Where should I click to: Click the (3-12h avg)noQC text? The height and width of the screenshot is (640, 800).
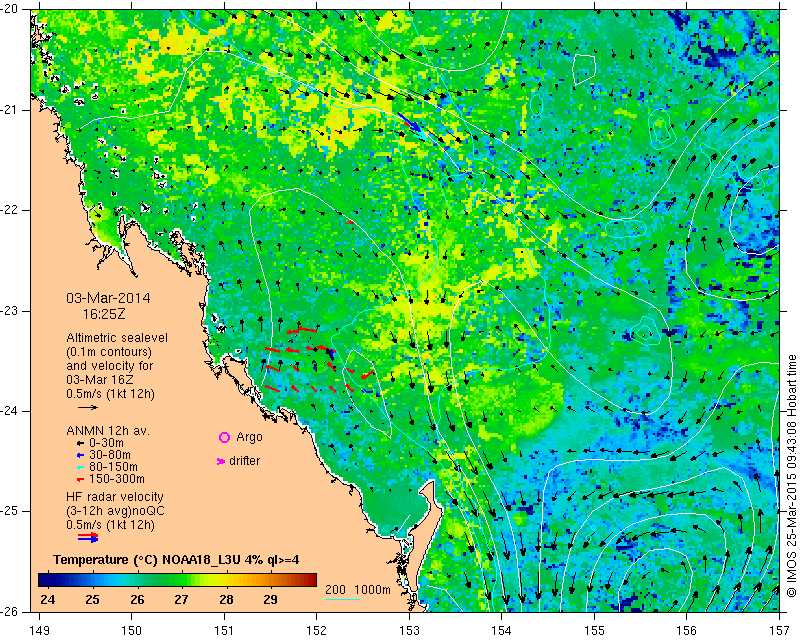pos(115,511)
